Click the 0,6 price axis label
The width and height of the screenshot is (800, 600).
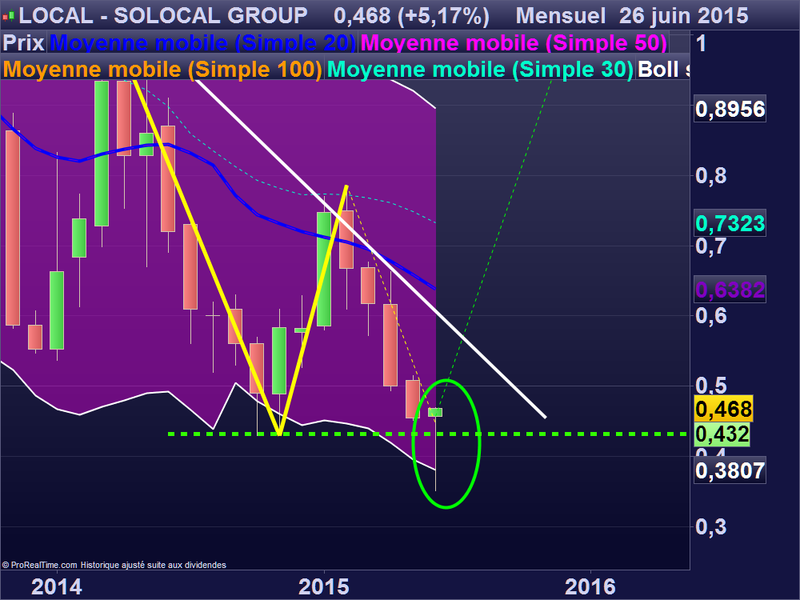711,316
